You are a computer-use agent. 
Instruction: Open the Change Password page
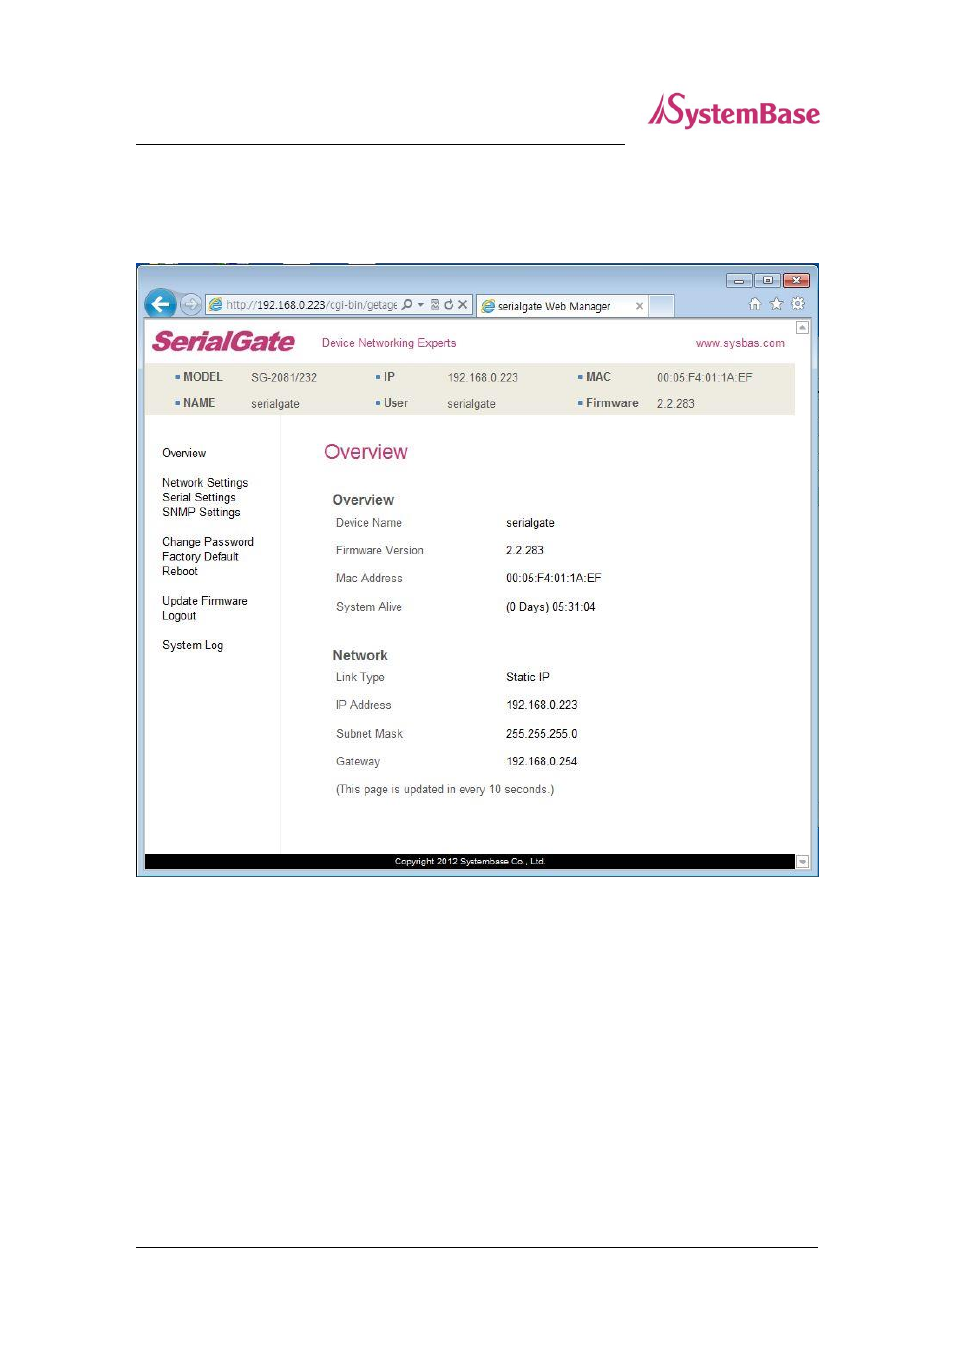coord(208,542)
